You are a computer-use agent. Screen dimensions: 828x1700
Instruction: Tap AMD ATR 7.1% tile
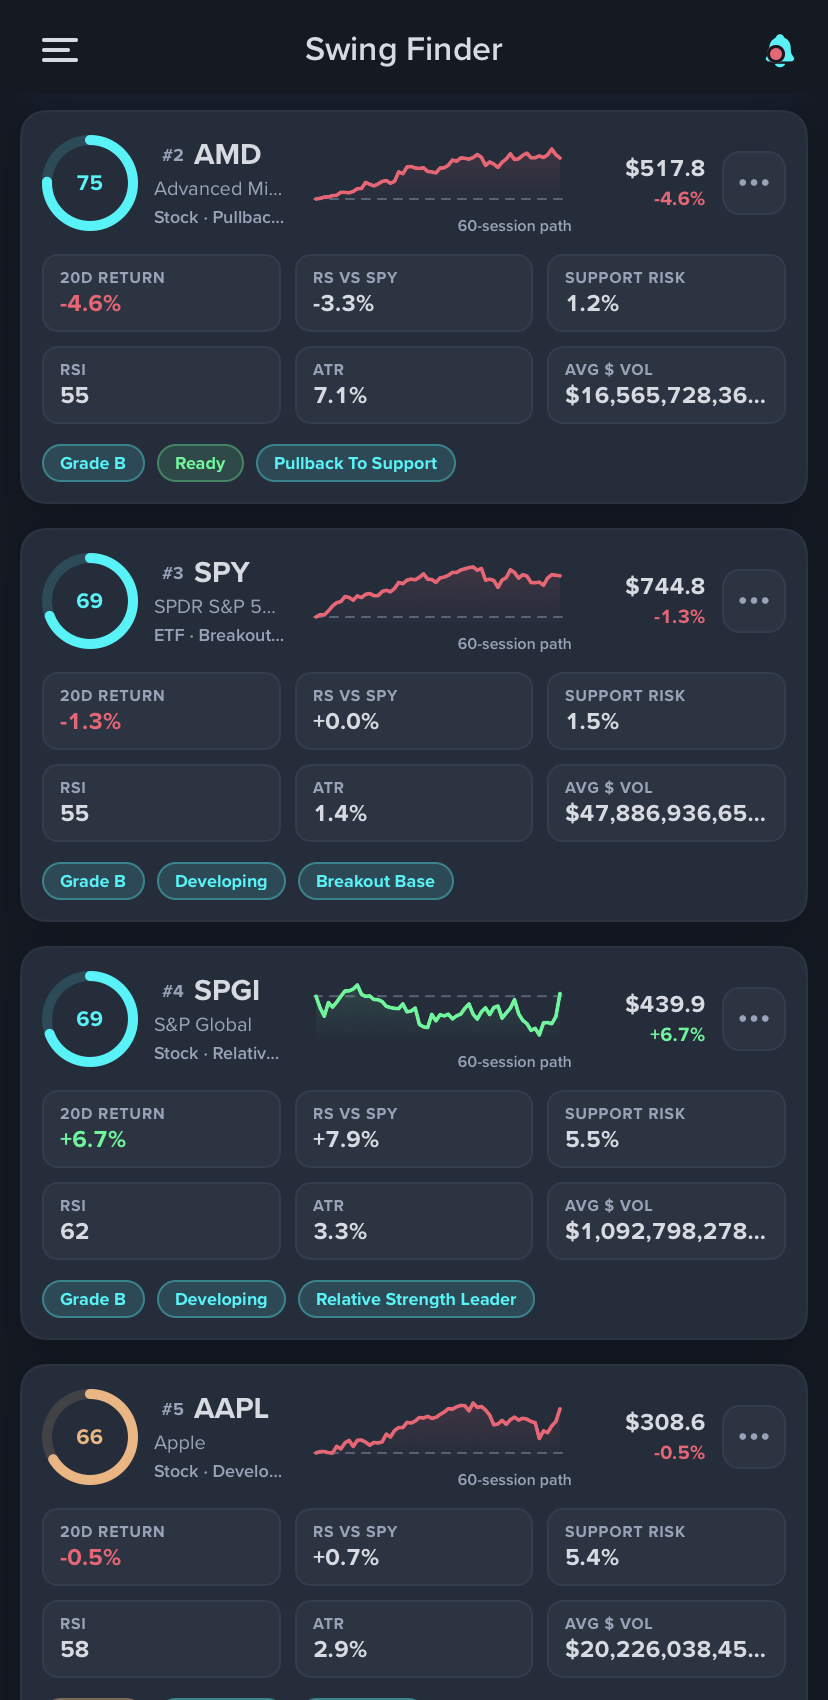pos(414,385)
